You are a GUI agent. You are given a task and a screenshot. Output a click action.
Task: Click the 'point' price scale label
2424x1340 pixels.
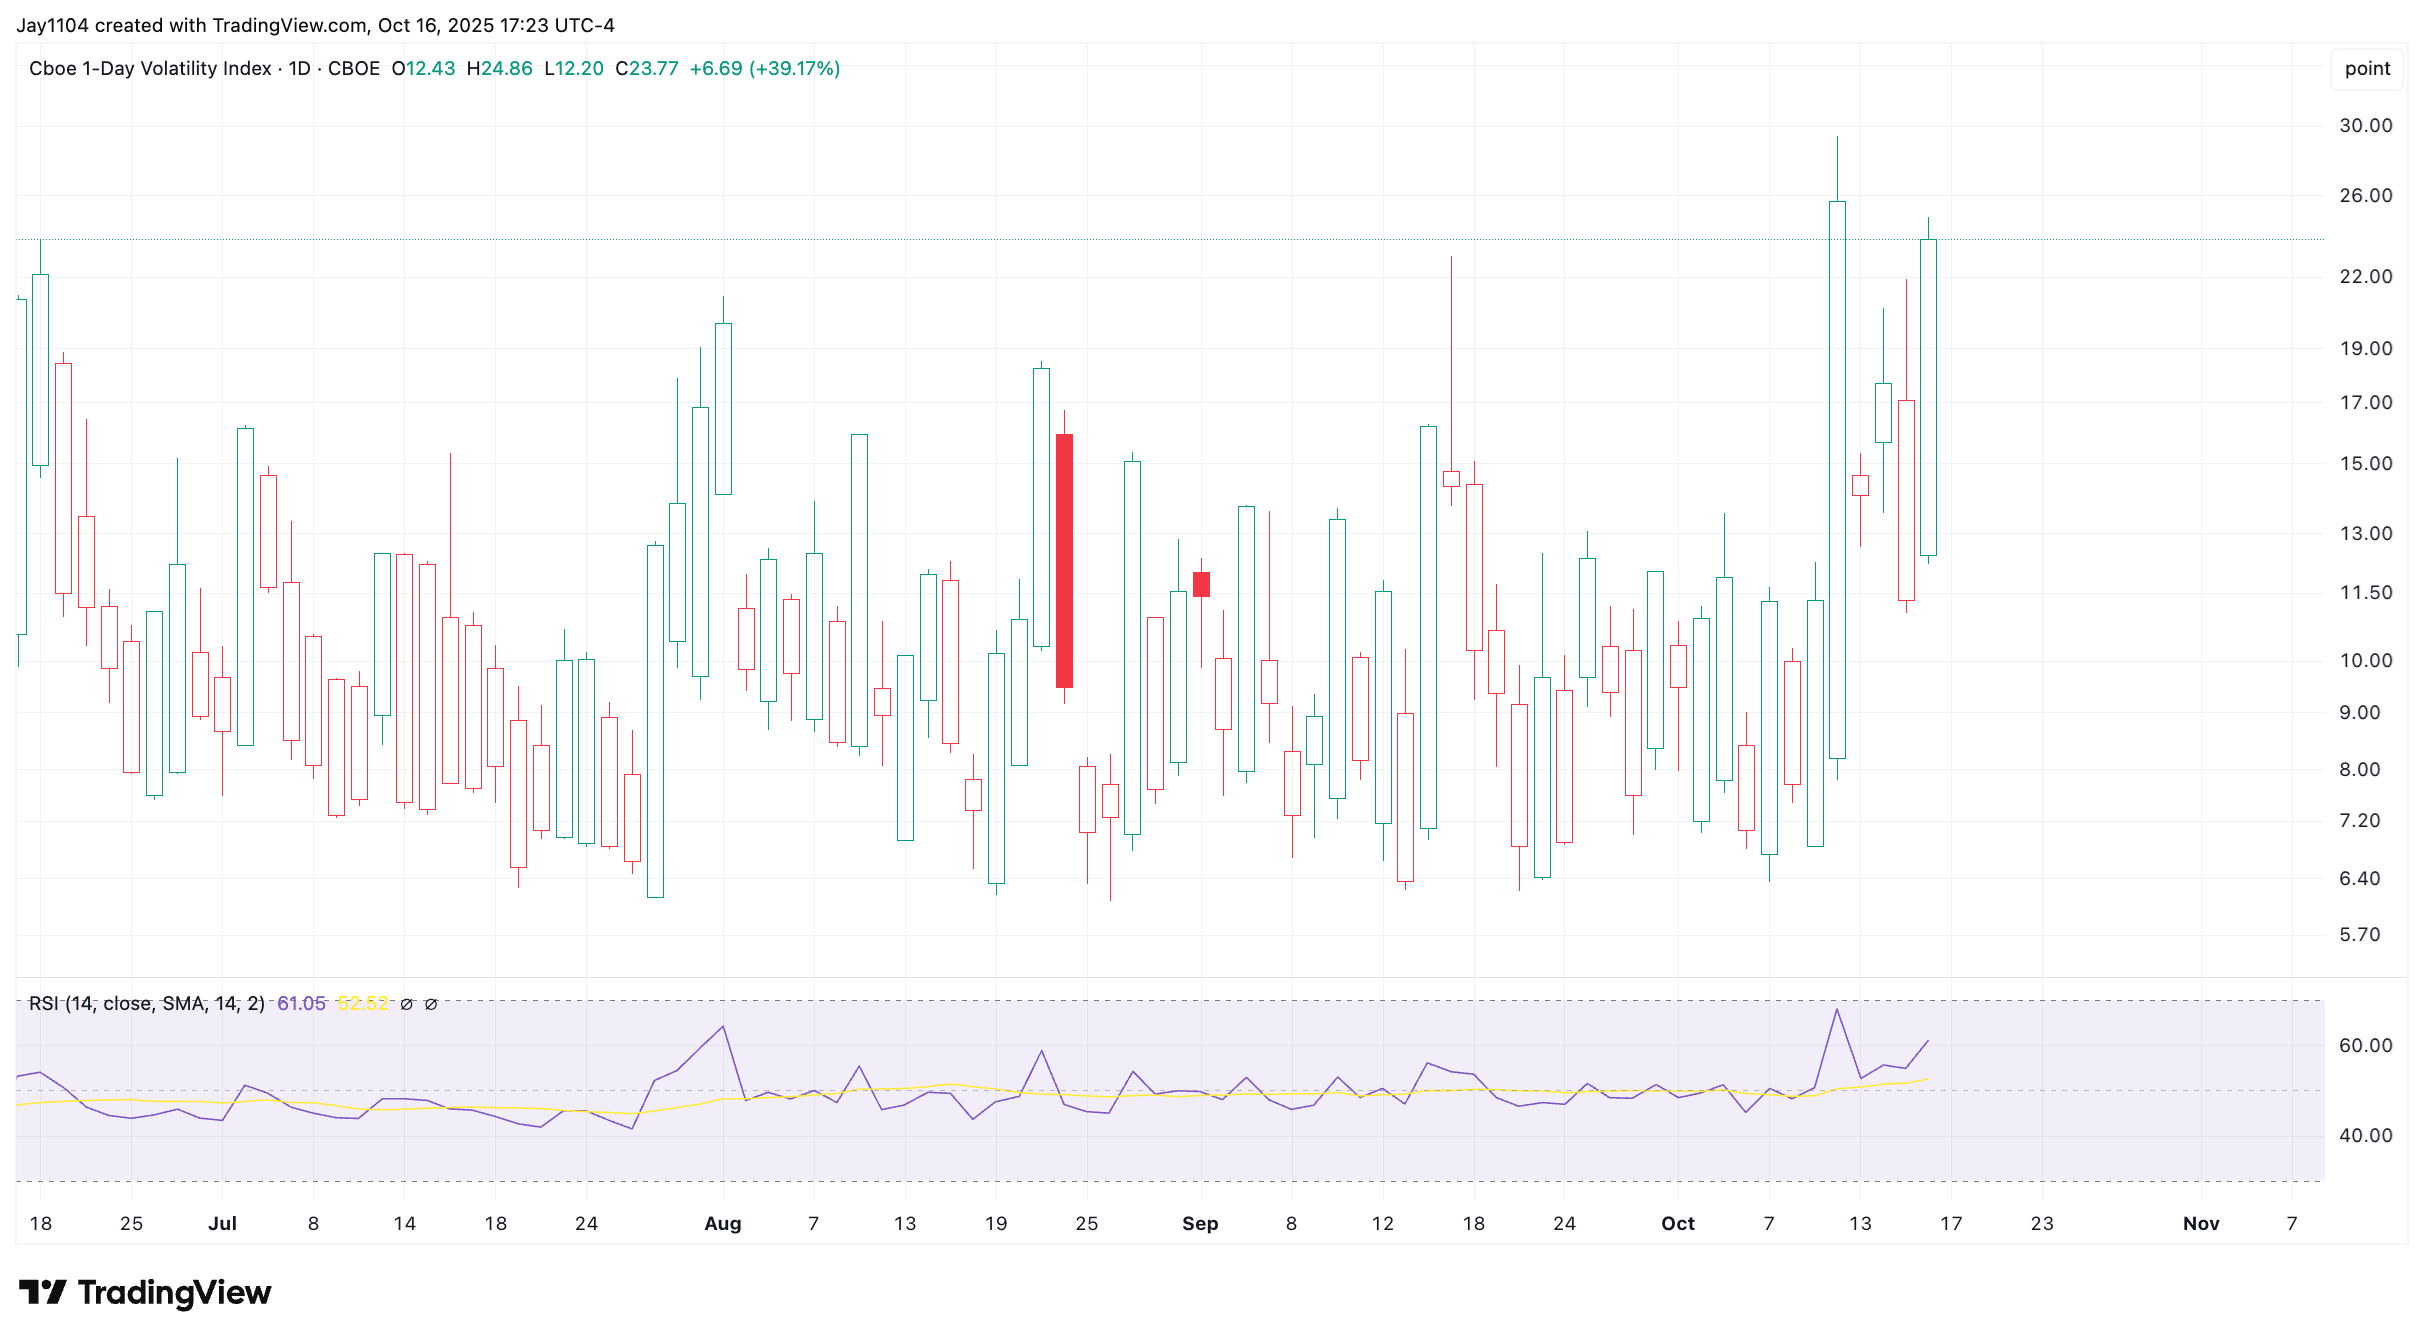2367,68
